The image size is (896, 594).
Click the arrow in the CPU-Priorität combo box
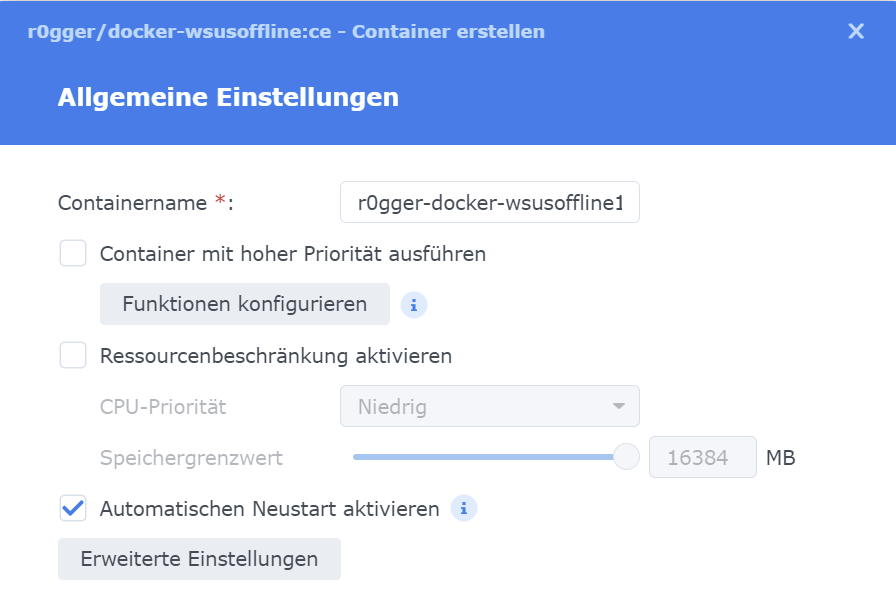pyautogui.click(x=619, y=407)
